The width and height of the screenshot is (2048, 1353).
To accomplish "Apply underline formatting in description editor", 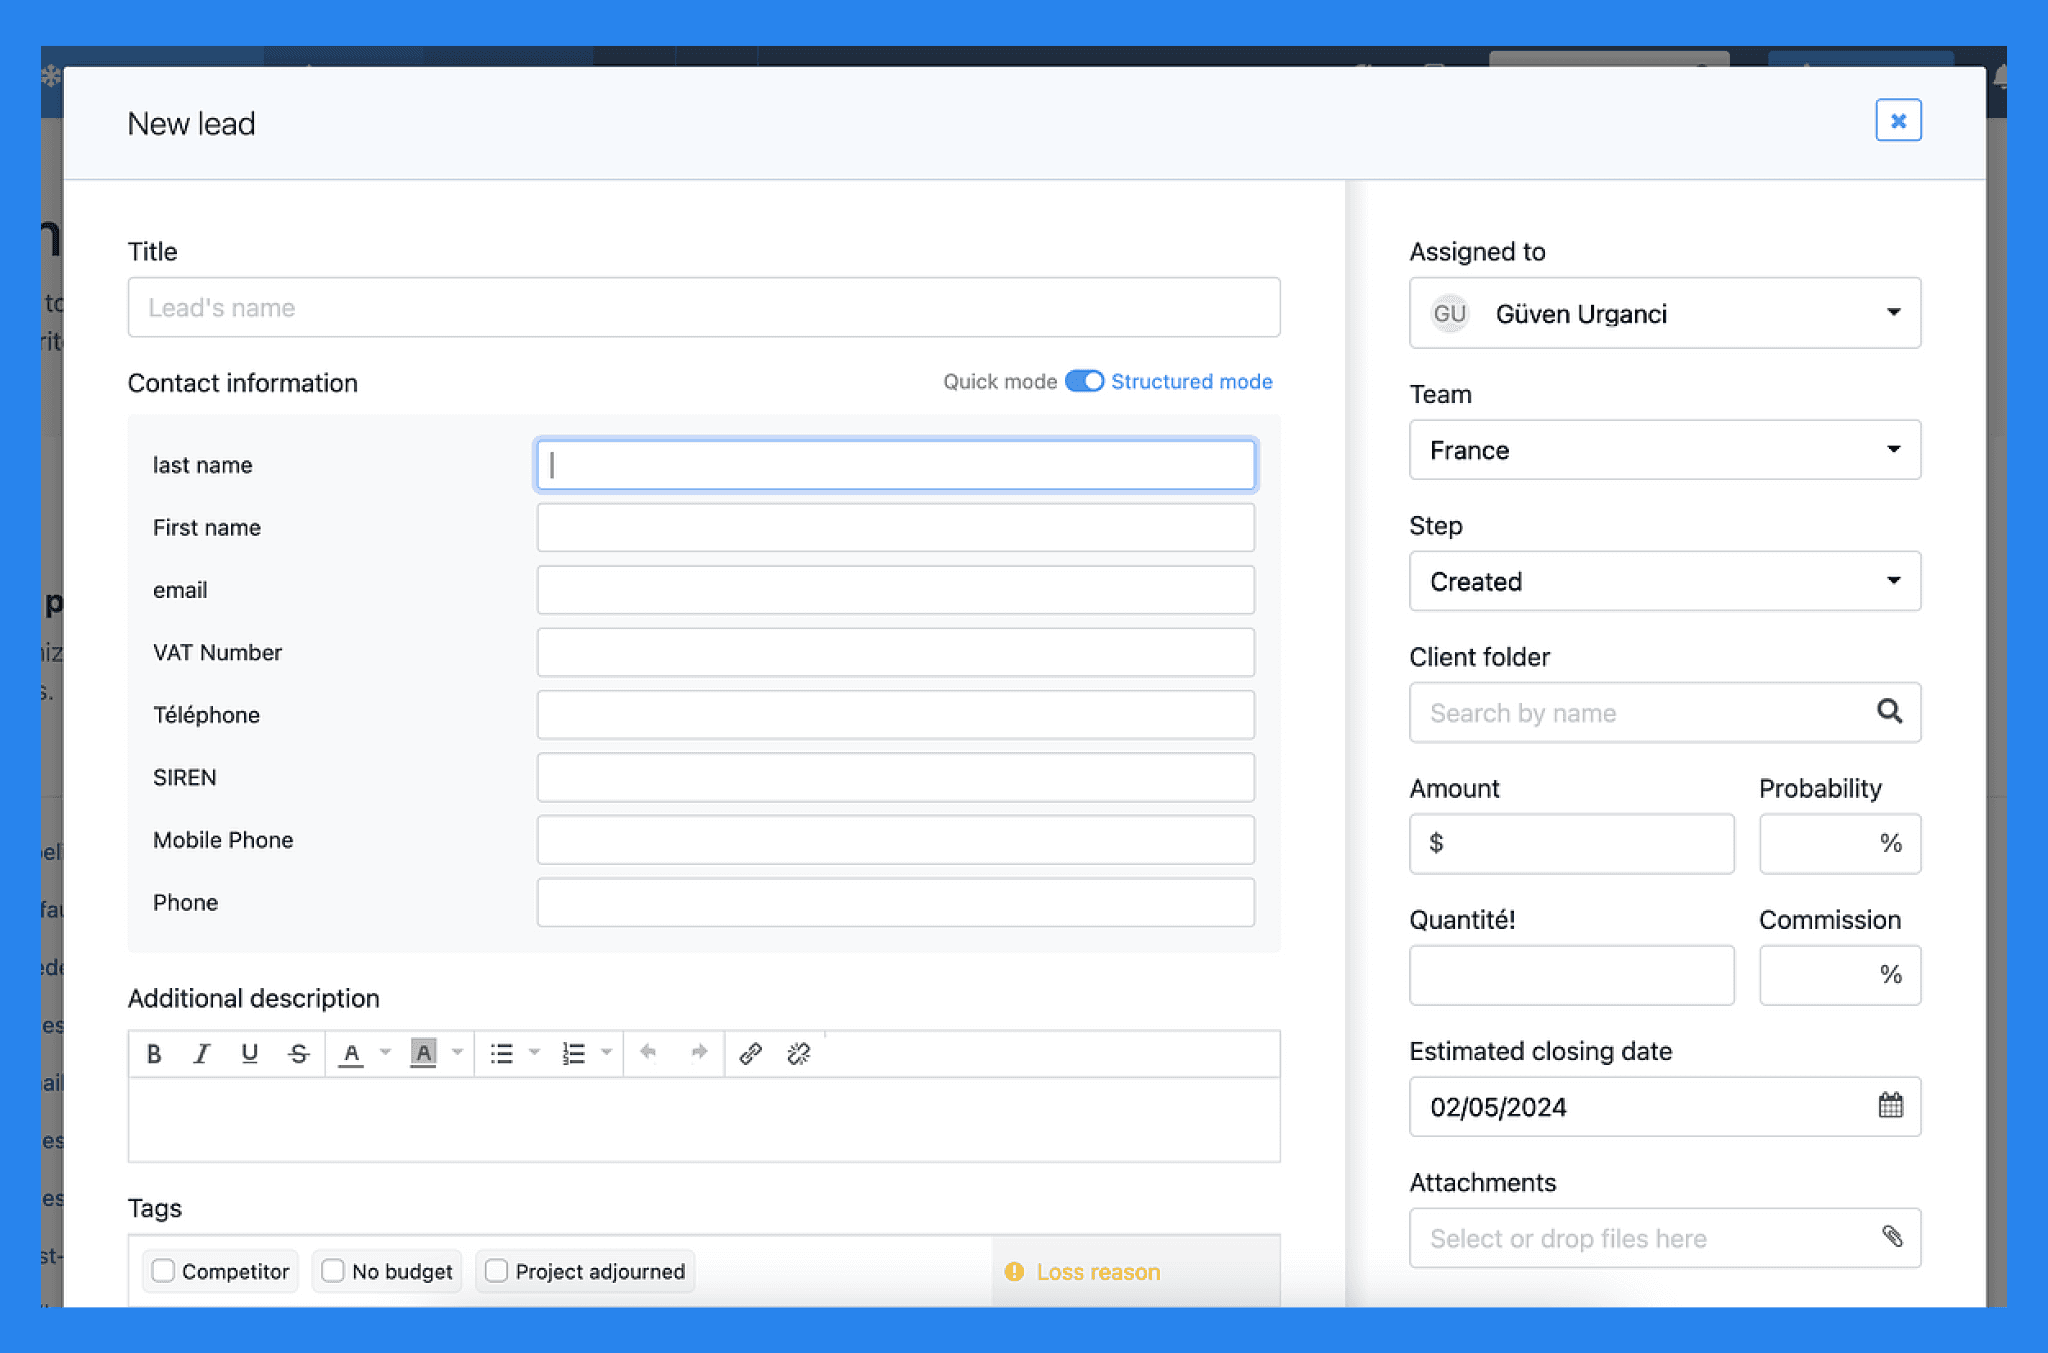I will point(250,1053).
